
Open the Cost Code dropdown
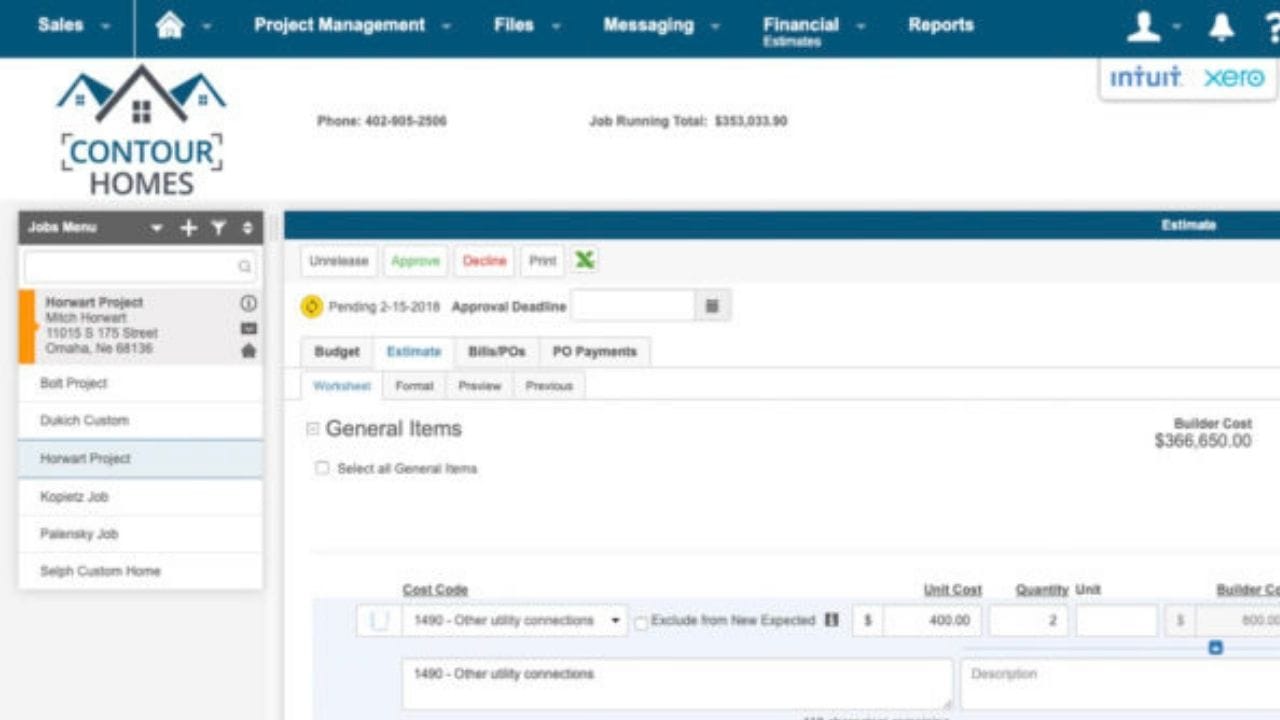click(615, 621)
